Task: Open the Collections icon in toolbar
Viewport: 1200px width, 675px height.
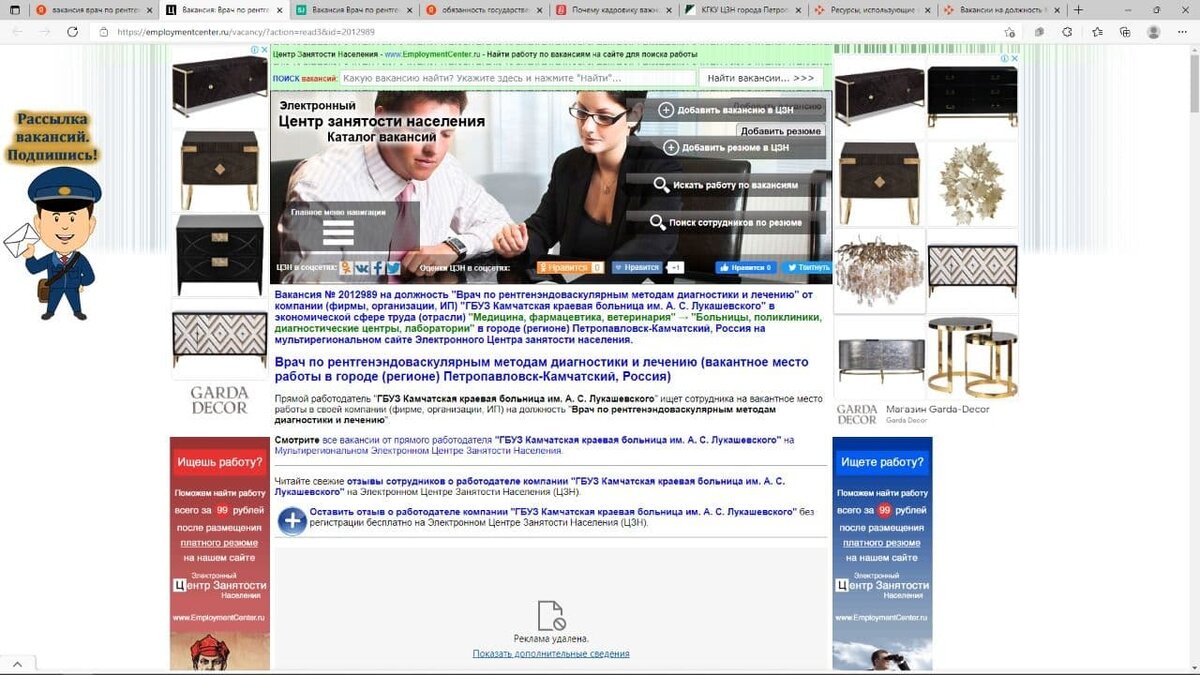Action: coord(1125,32)
